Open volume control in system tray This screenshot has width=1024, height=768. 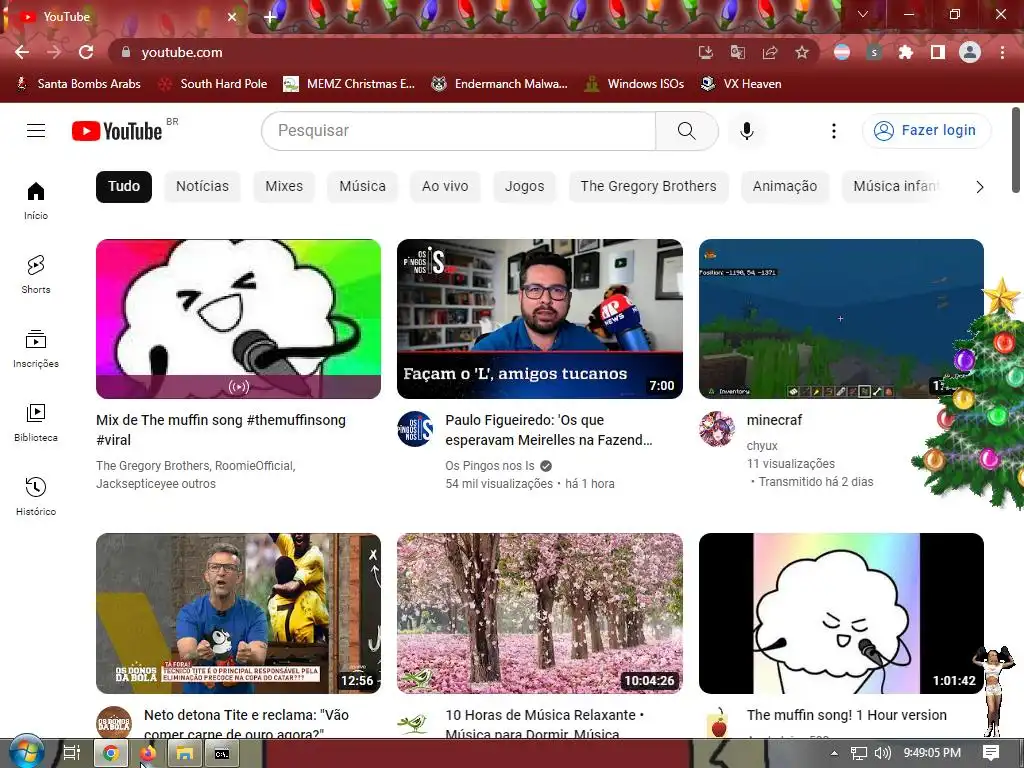click(x=882, y=753)
